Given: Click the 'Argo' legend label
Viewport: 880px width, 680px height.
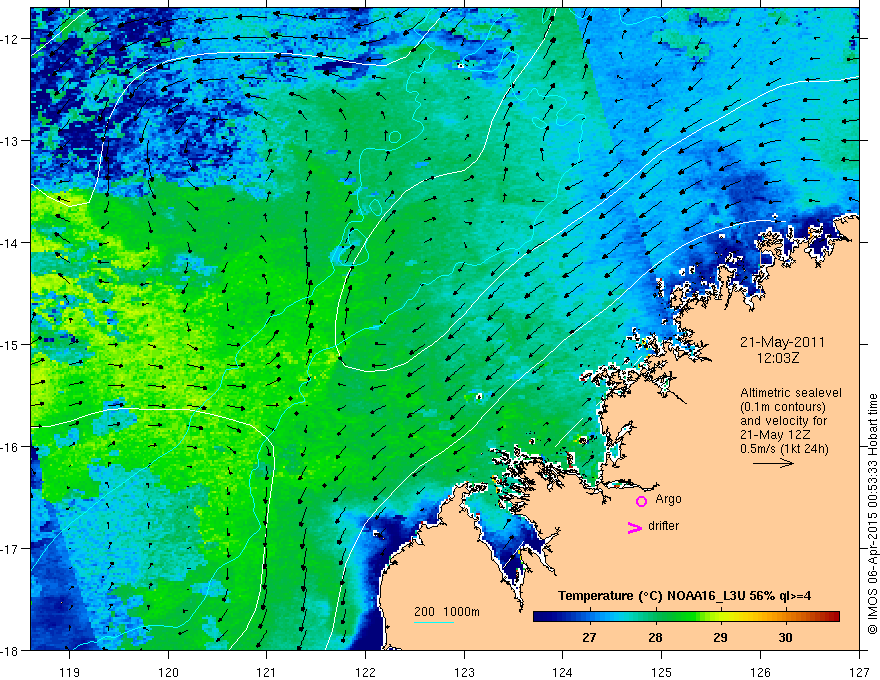Looking at the screenshot, I should pos(668,499).
